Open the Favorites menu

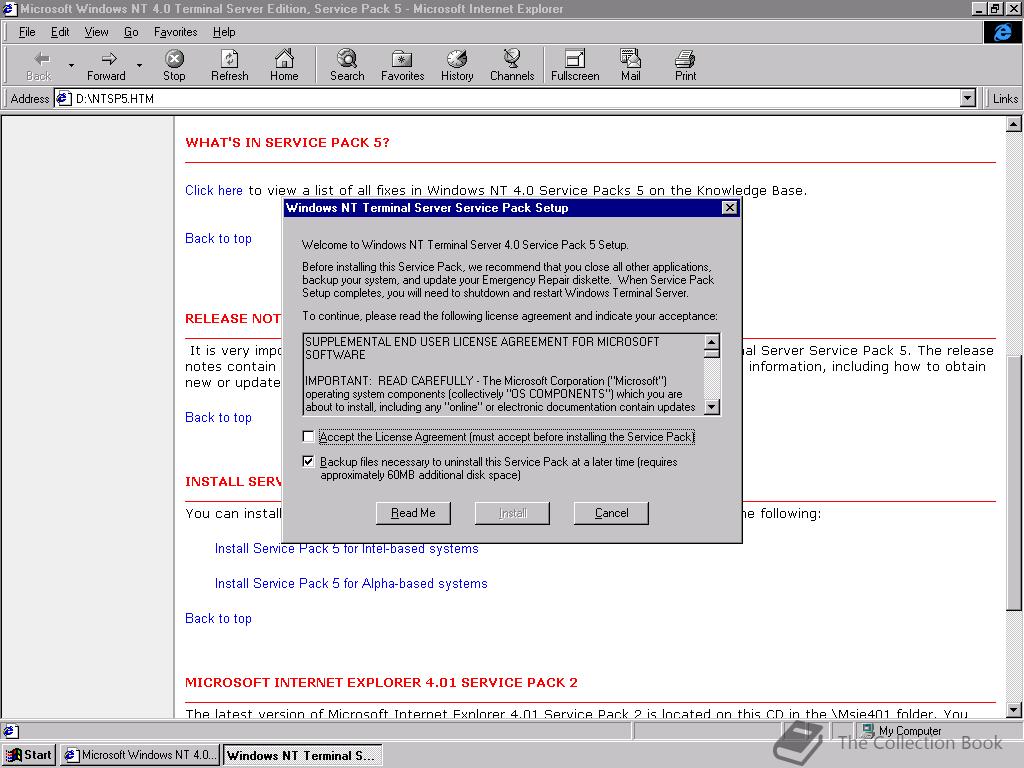click(x=175, y=32)
